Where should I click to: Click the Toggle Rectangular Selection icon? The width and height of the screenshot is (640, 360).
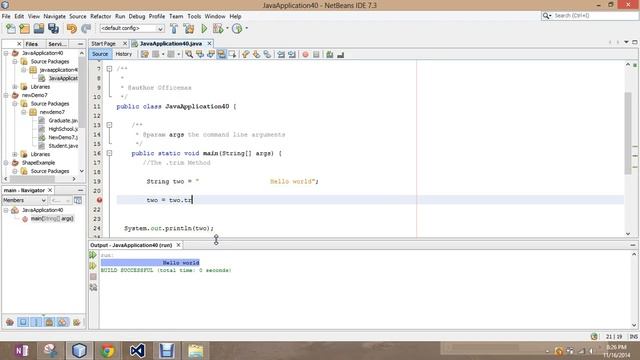click(233, 54)
